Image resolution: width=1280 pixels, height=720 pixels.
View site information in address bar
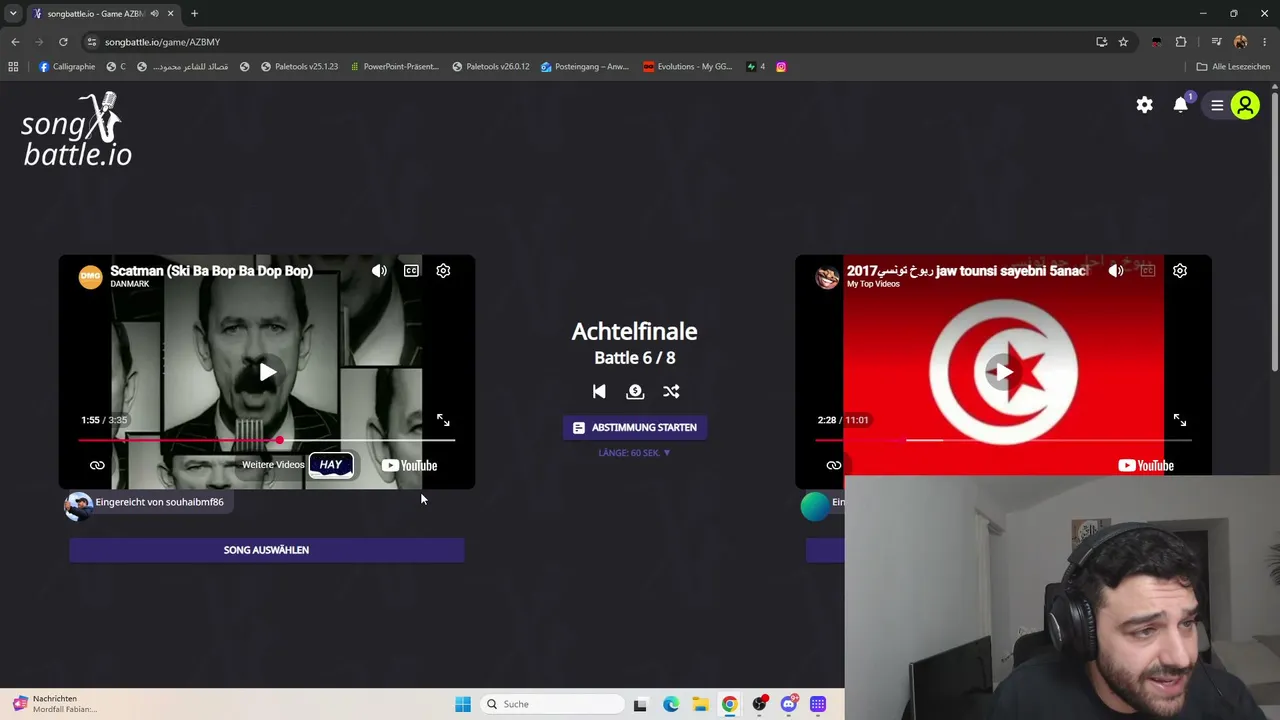[91, 42]
